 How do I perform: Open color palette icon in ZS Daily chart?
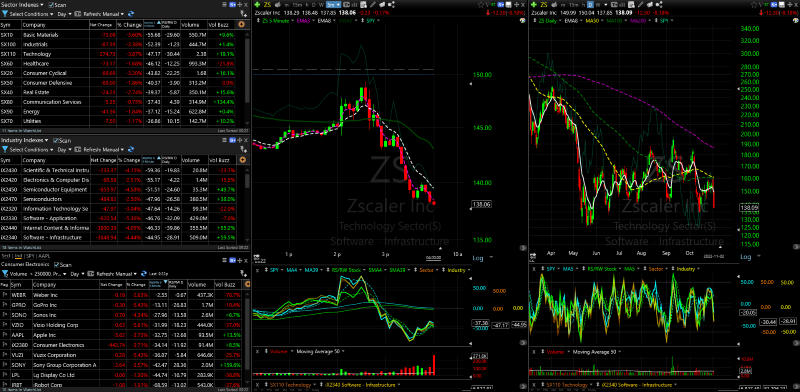click(x=796, y=20)
